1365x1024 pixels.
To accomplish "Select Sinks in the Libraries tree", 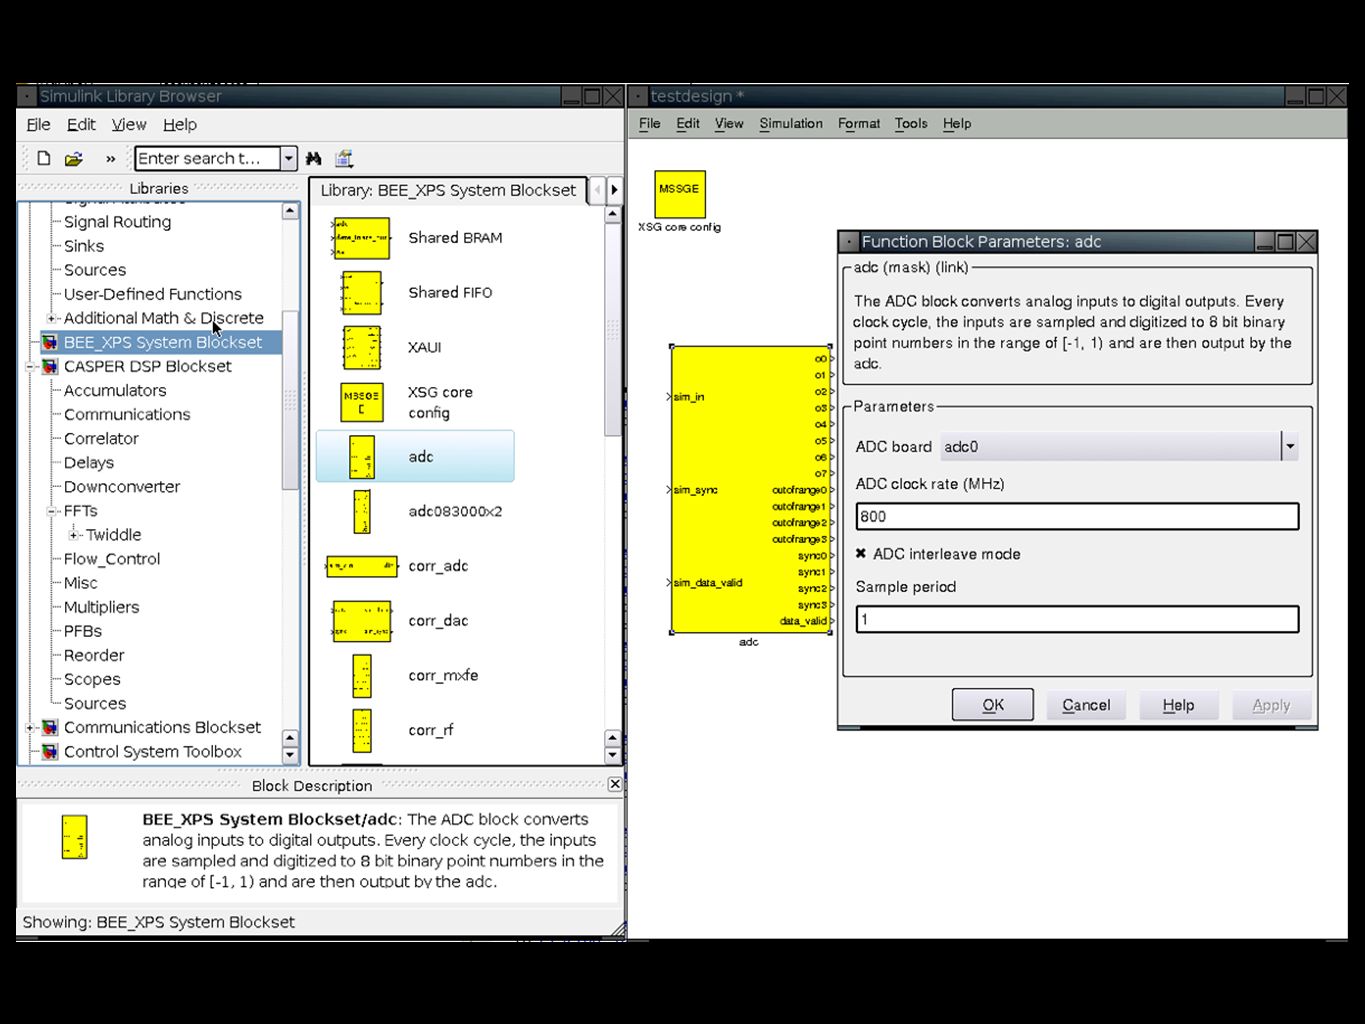I will [84, 246].
